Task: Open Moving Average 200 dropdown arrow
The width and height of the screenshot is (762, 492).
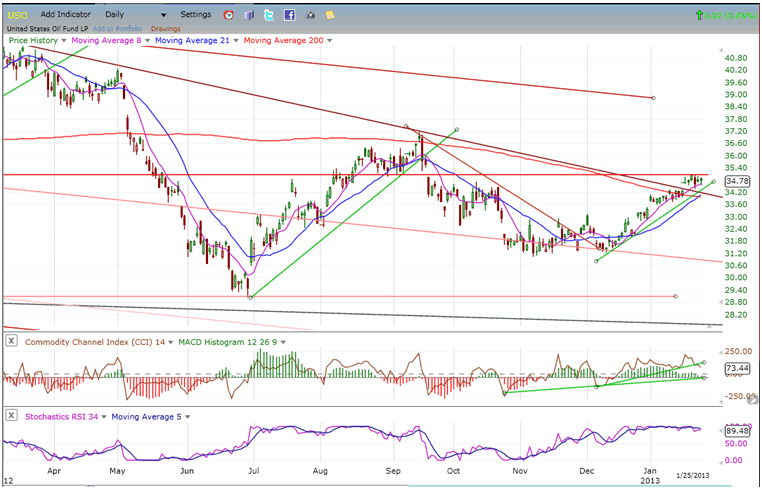Action: pyautogui.click(x=329, y=40)
